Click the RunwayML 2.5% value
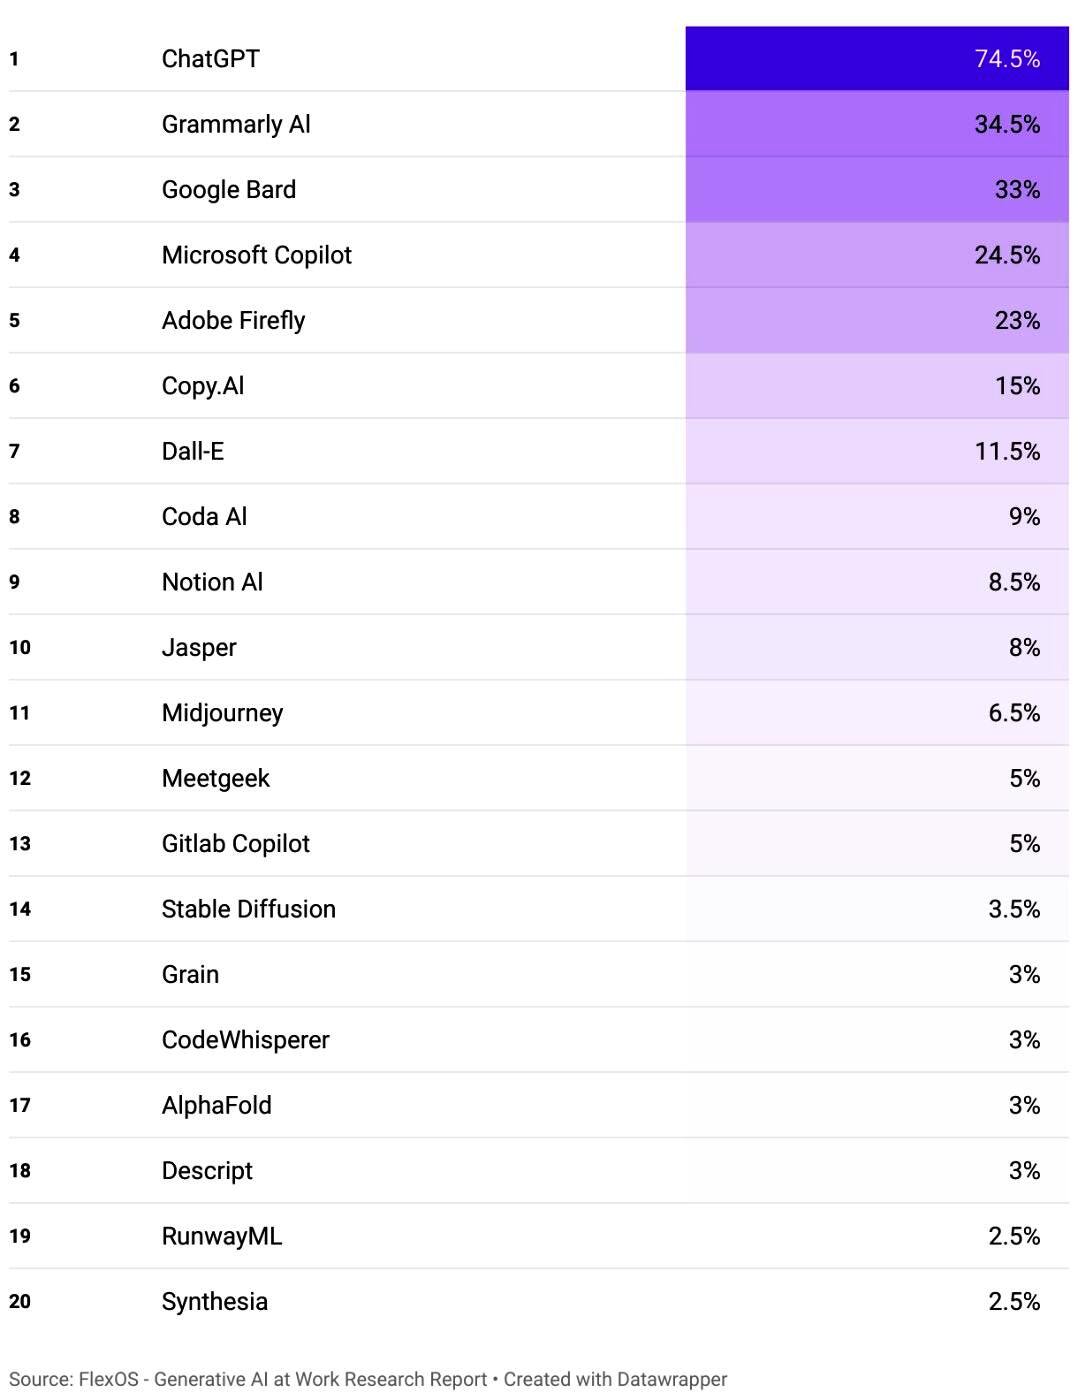 pos(1014,1236)
